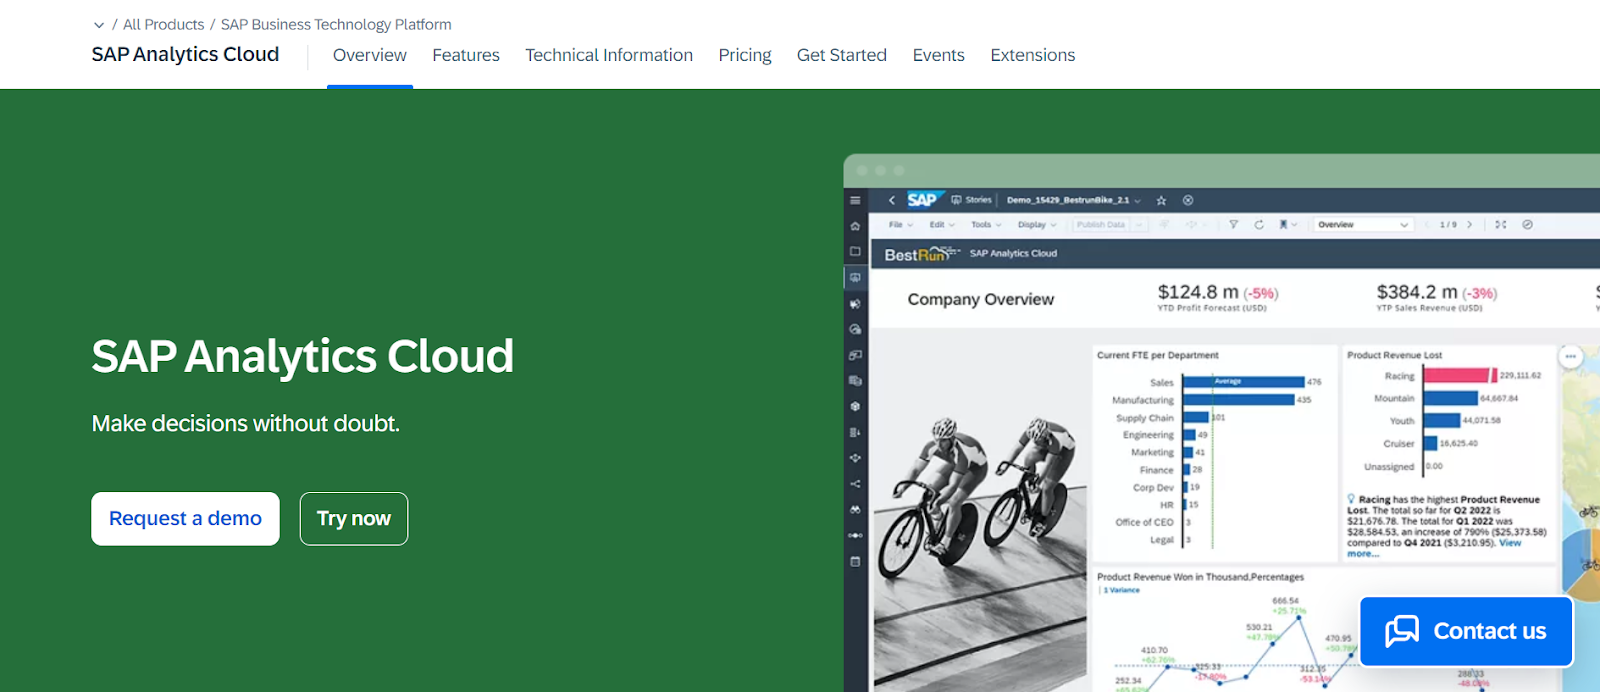Switch to the Overview tab
The image size is (1600, 692).
pos(370,55)
